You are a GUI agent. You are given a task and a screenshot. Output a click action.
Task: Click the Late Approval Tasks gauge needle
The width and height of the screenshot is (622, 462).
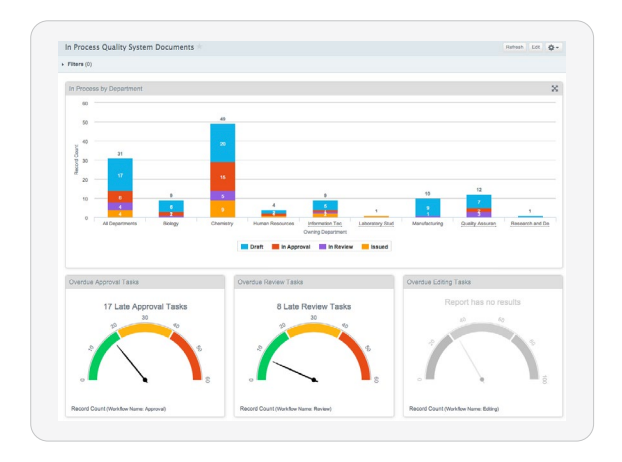(133, 364)
